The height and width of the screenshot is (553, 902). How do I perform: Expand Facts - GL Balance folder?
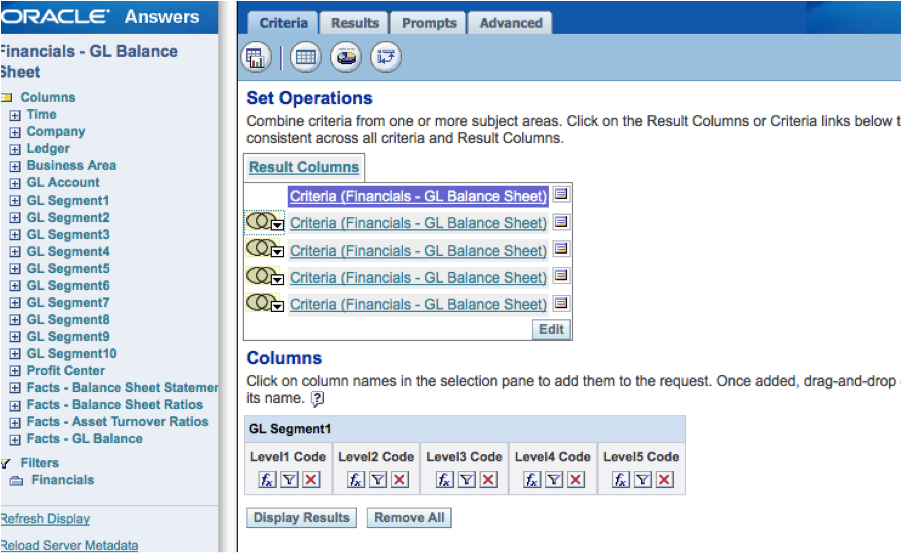tap(15, 440)
